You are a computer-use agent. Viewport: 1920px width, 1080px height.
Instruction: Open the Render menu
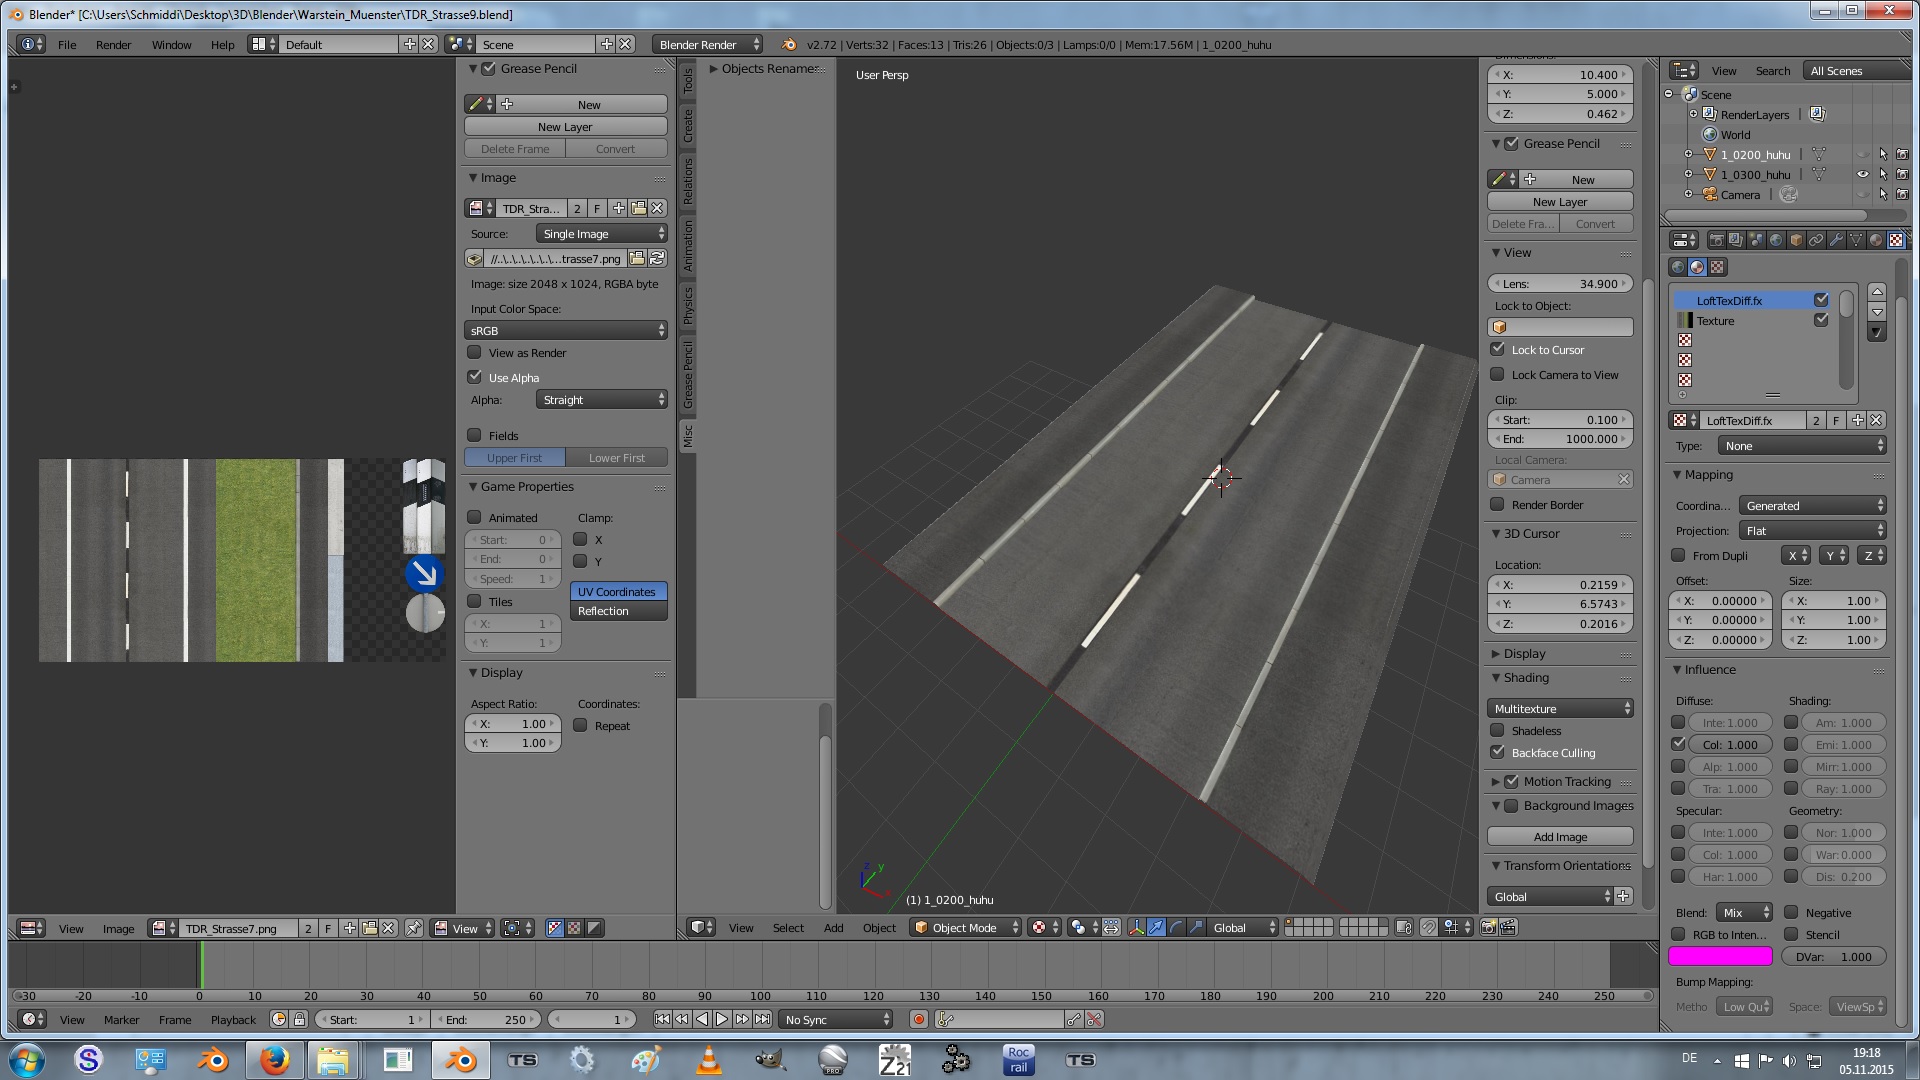click(x=113, y=44)
